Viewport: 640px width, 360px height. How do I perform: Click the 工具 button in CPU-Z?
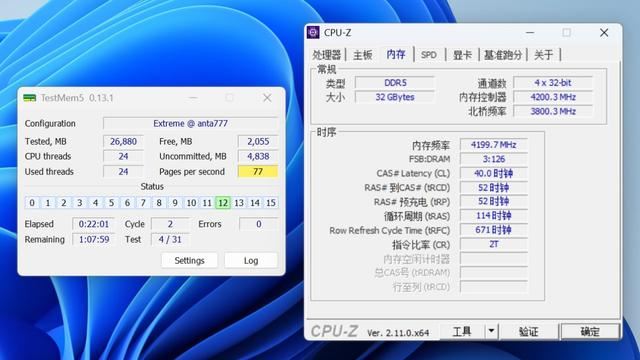click(462, 331)
